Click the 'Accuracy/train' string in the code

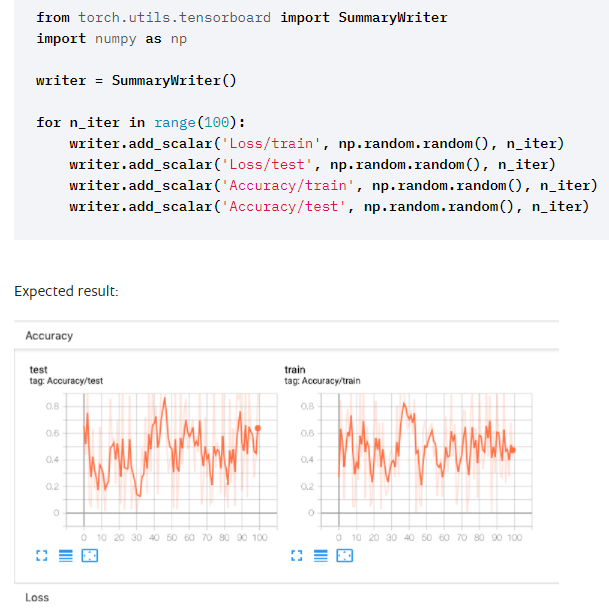click(290, 185)
